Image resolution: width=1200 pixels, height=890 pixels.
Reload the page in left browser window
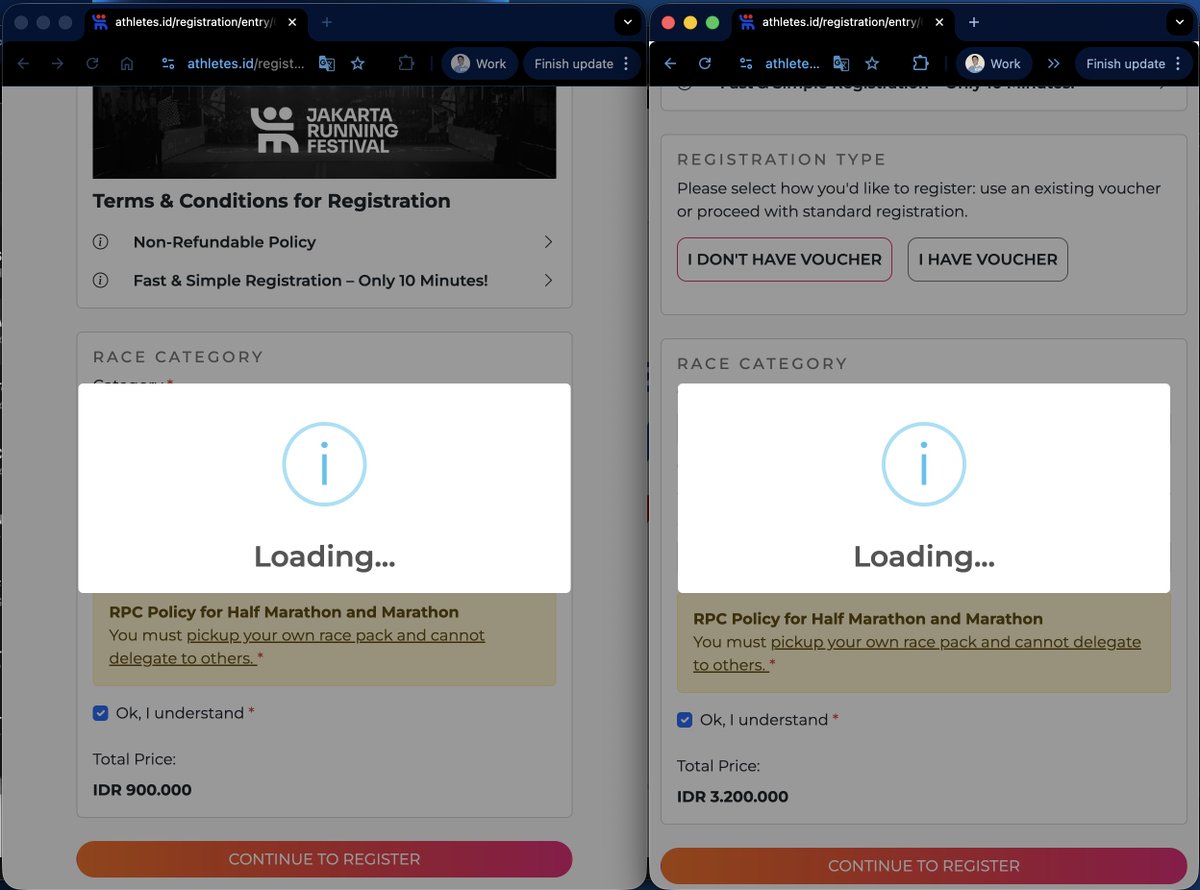pyautogui.click(x=92, y=63)
